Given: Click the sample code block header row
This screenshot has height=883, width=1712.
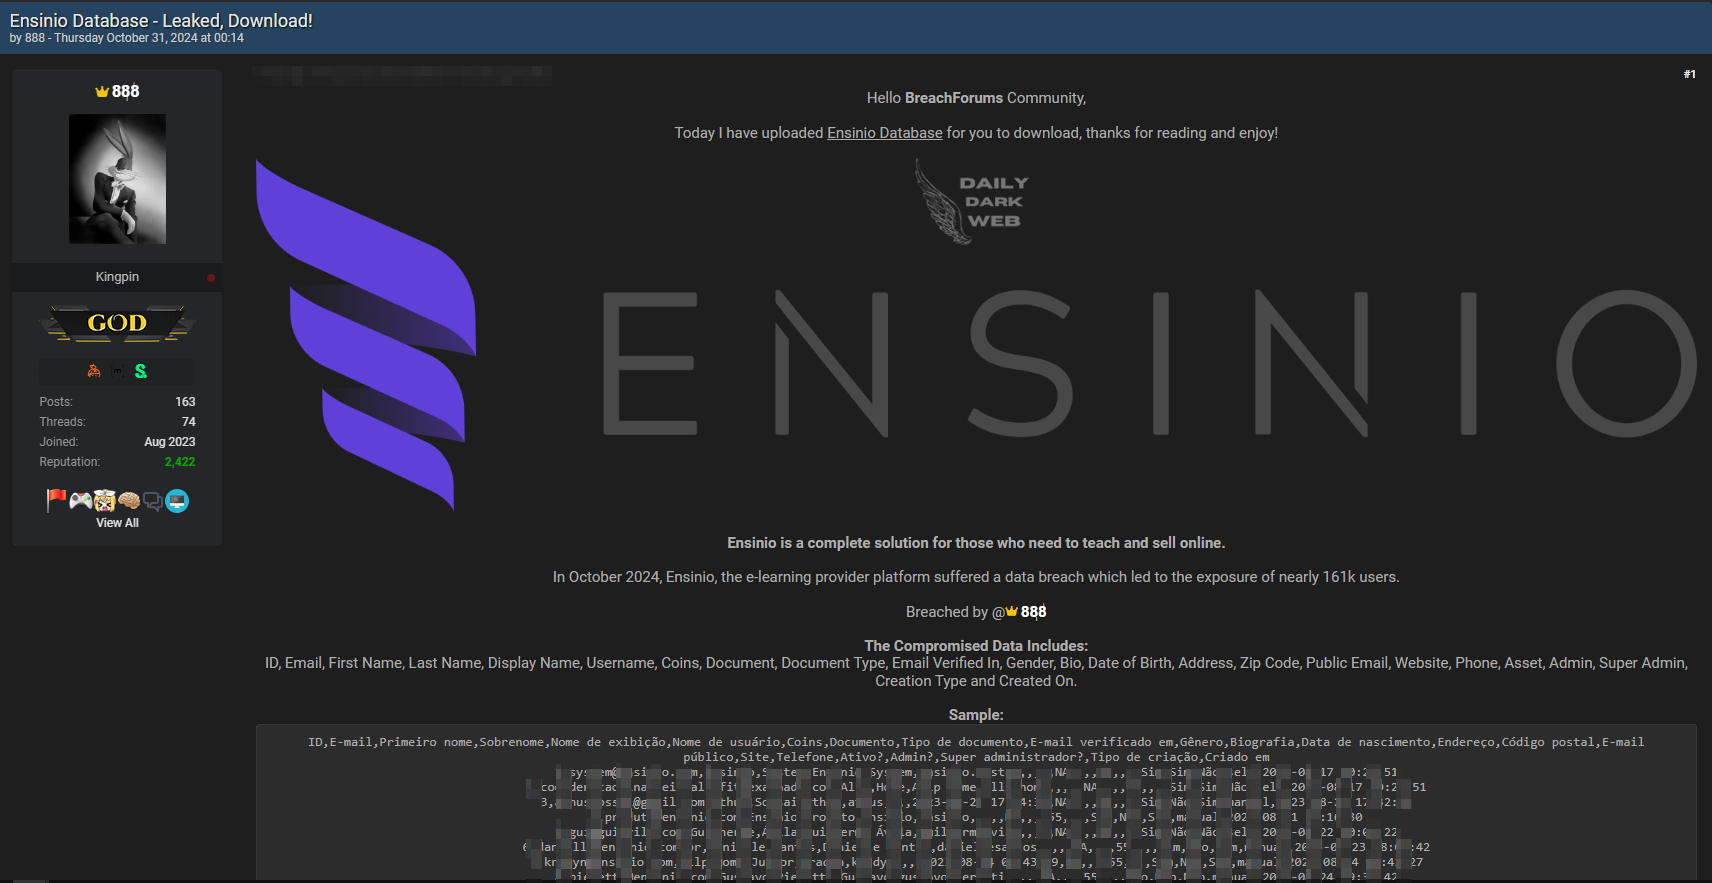Looking at the screenshot, I should pyautogui.click(x=976, y=749).
